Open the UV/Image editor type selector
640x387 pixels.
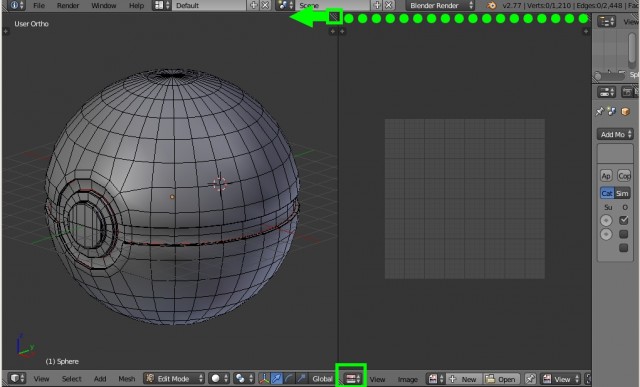[353, 378]
